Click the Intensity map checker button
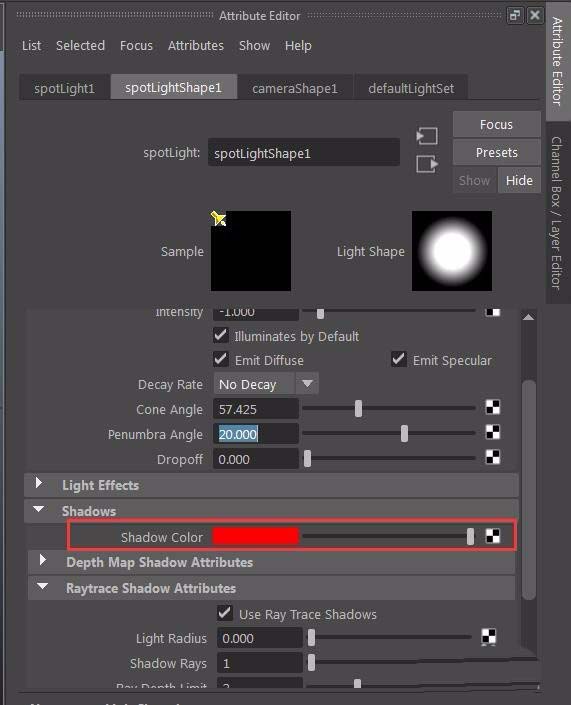This screenshot has width=571, height=705. click(x=493, y=312)
